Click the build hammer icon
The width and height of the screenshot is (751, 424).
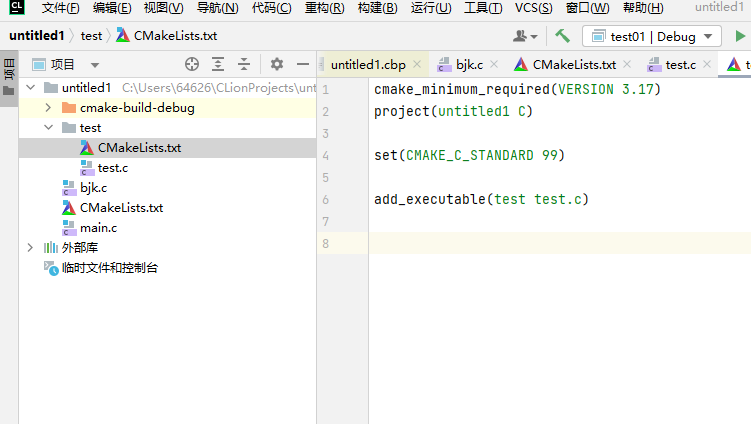click(563, 36)
